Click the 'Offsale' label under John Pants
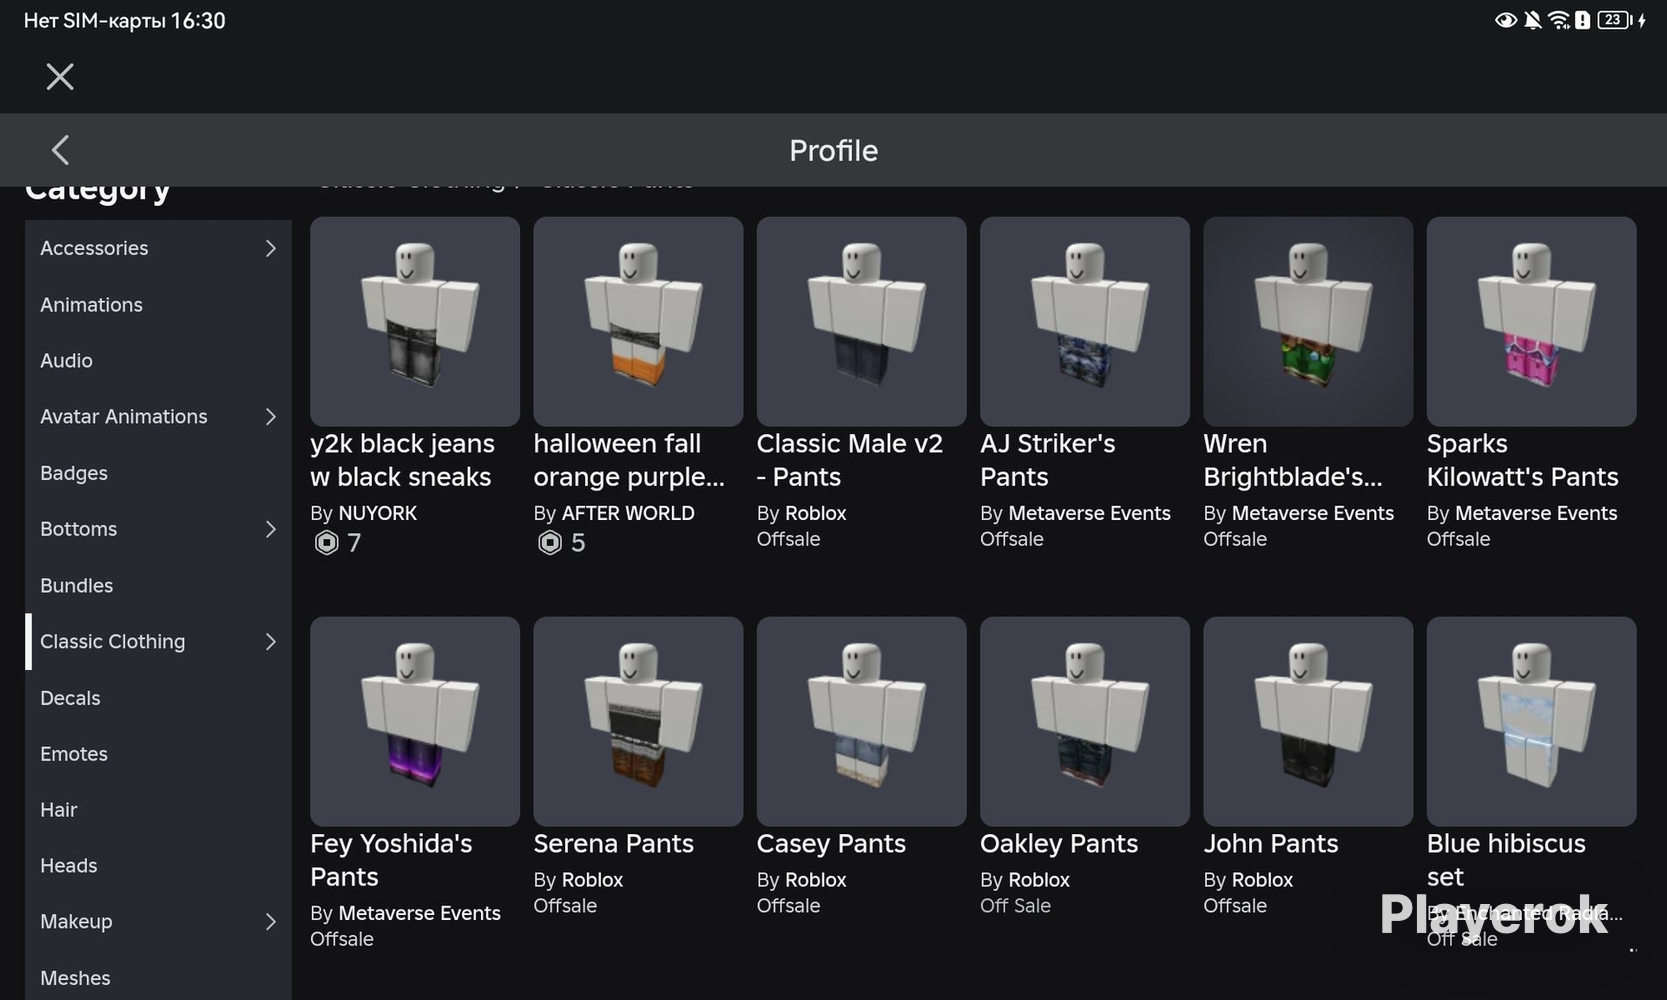Screen dimensions: 1667x1000 1235,906
